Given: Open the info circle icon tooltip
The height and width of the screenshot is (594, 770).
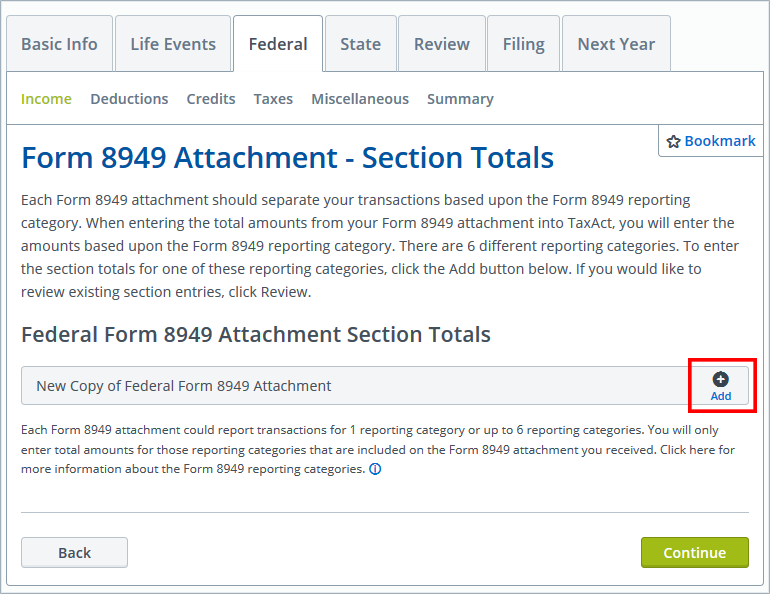Looking at the screenshot, I should [x=375, y=469].
